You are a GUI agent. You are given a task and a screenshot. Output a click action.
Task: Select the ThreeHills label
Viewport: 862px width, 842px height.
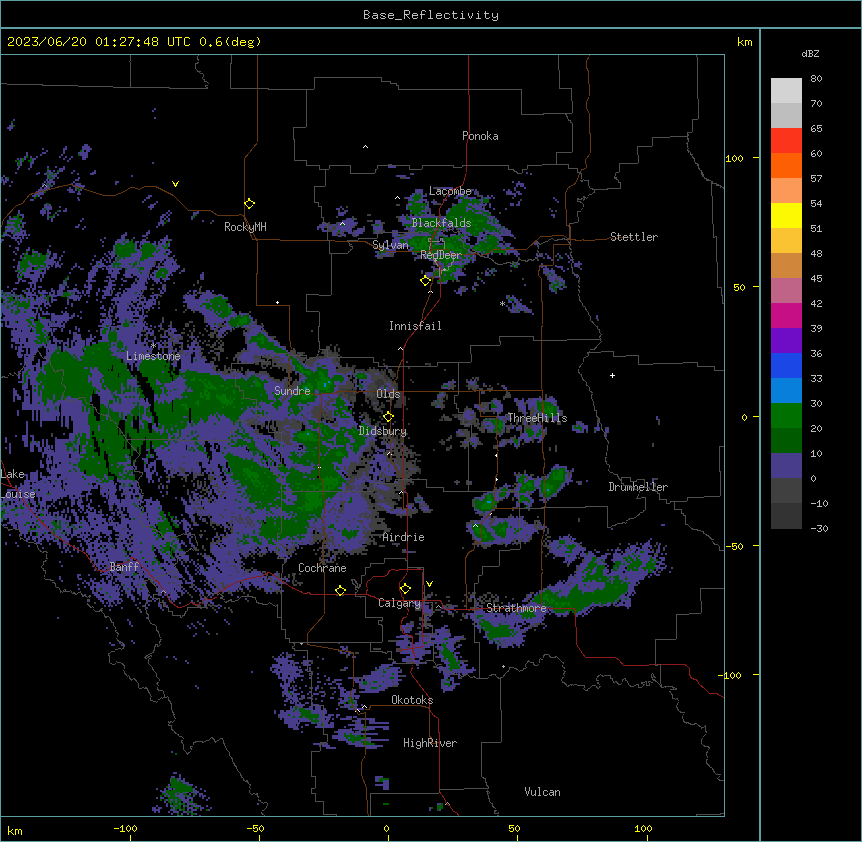(x=537, y=418)
